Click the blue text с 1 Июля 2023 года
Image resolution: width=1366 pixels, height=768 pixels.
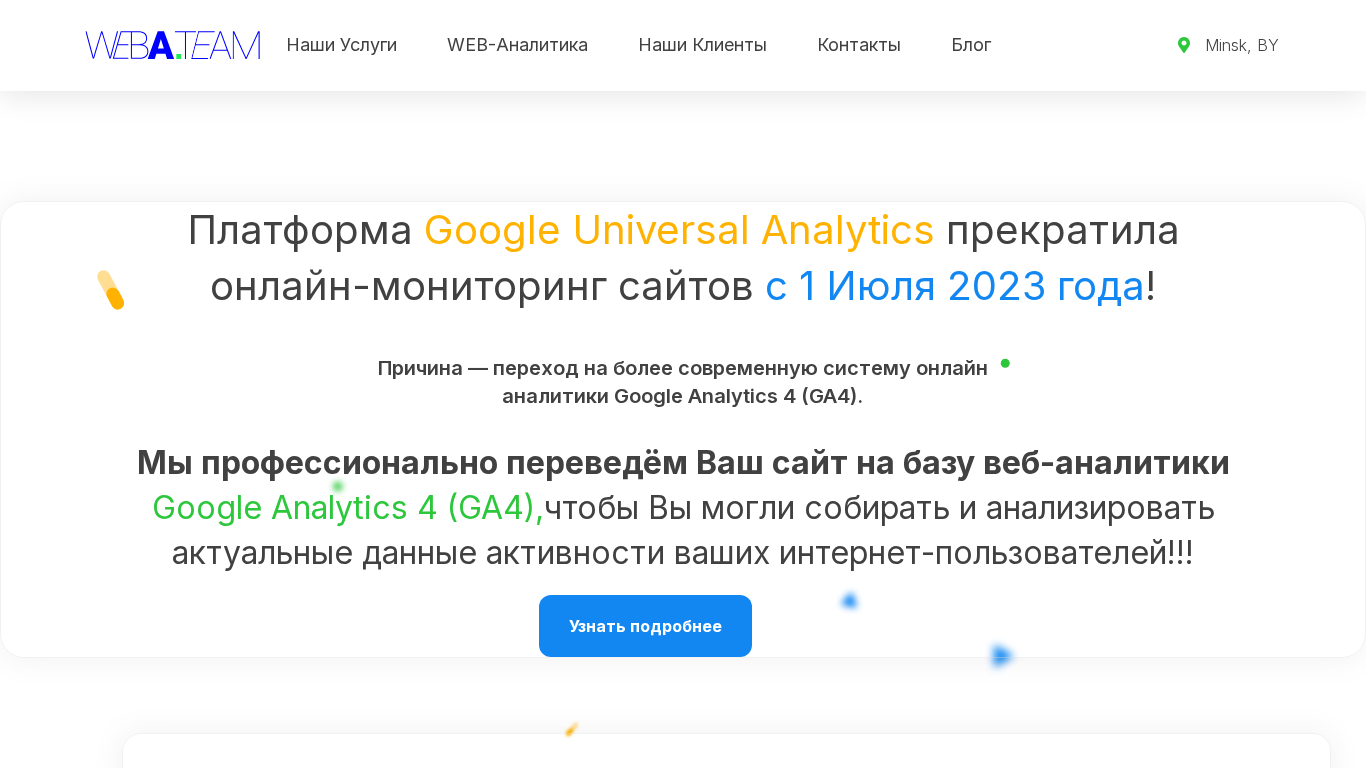coord(954,286)
